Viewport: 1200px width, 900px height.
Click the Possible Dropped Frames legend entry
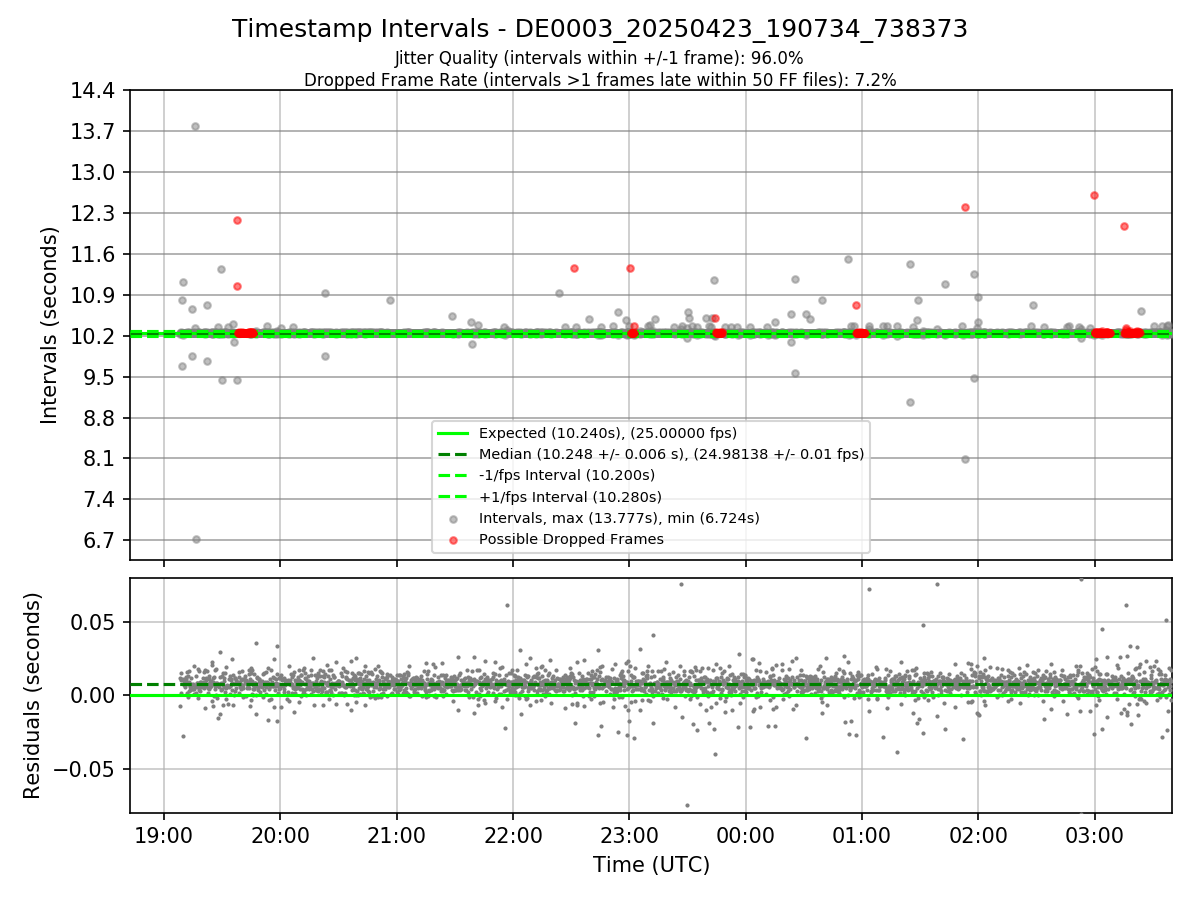click(x=571, y=539)
